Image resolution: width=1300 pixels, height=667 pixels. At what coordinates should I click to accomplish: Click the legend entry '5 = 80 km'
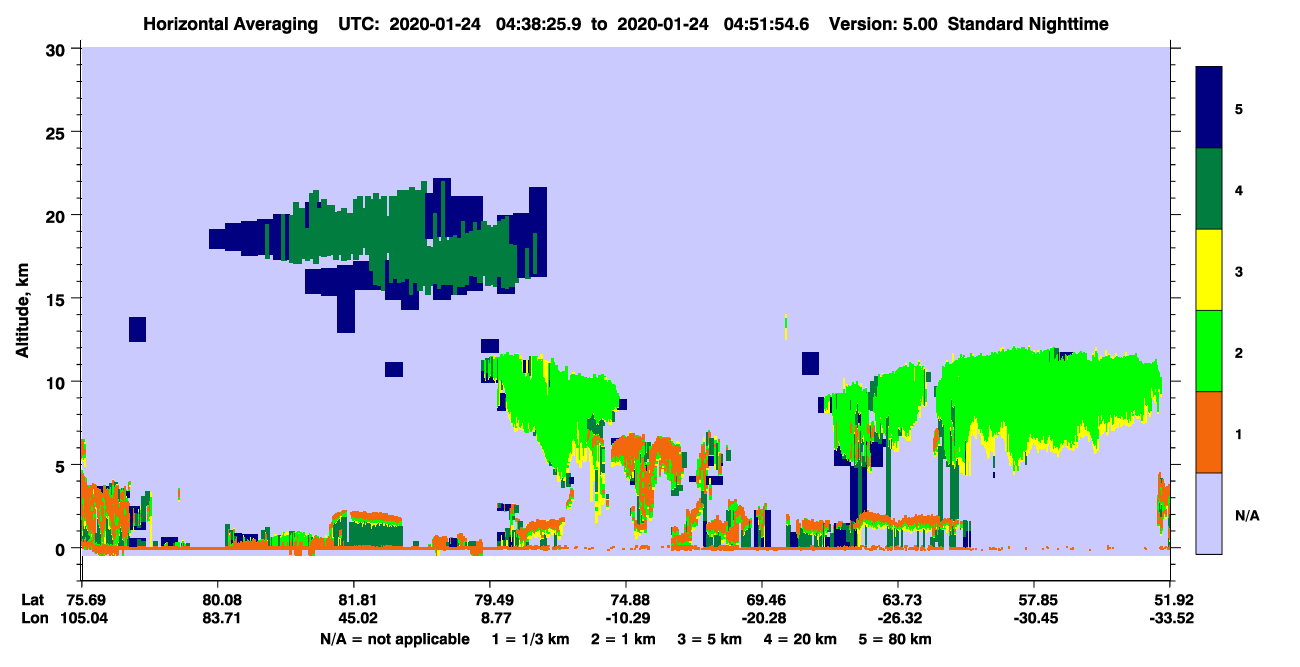895,639
